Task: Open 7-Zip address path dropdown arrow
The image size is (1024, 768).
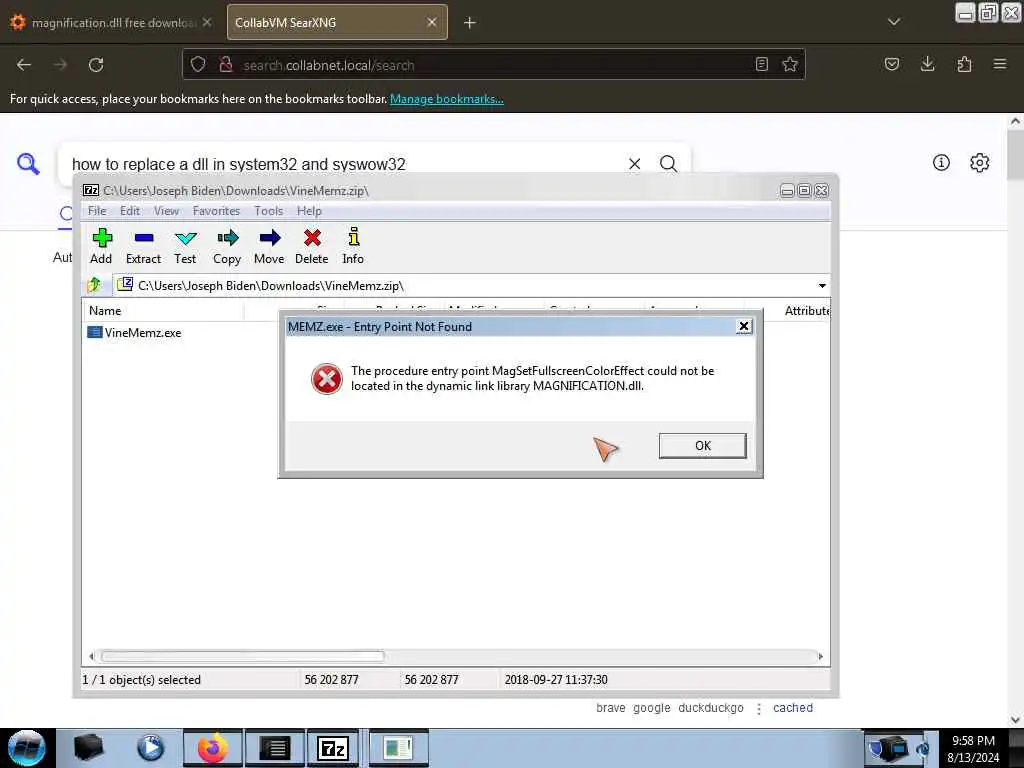Action: pos(822,285)
